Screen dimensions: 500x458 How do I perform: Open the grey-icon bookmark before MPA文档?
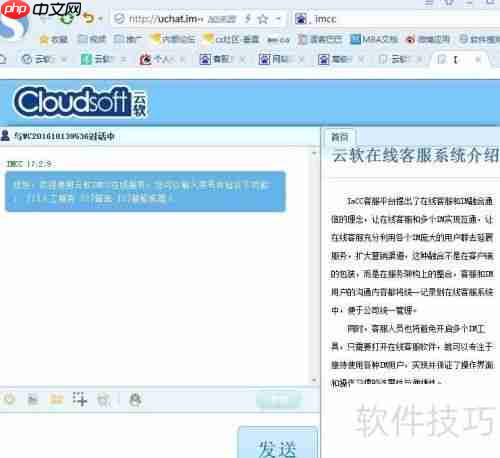coord(320,39)
